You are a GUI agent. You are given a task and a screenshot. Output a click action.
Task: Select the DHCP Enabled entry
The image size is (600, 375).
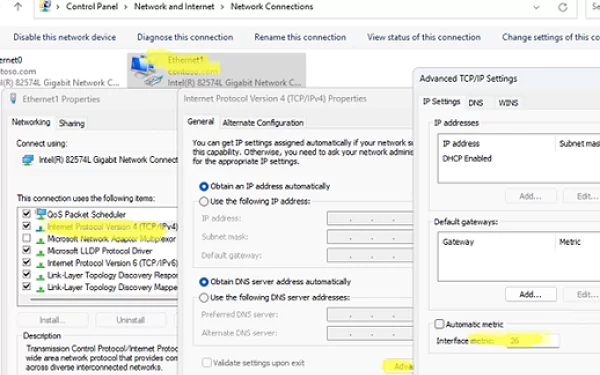pyautogui.click(x=466, y=158)
